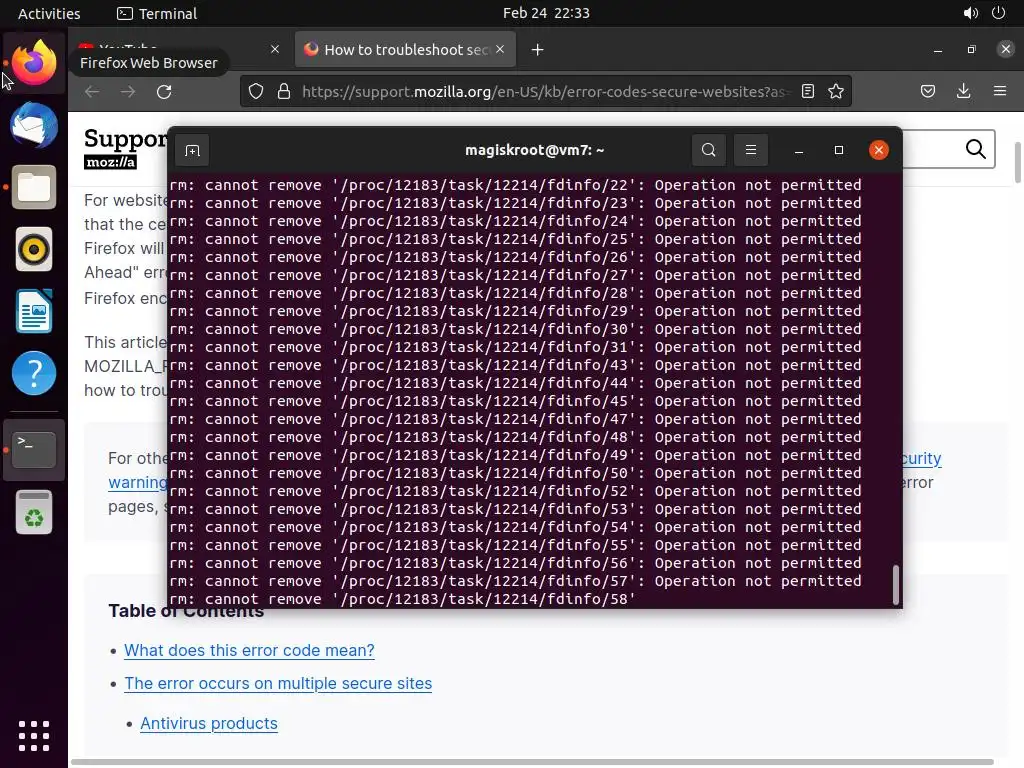The height and width of the screenshot is (768, 1024).
Task: Open Firefox application hamburger menu
Action: [1000, 91]
